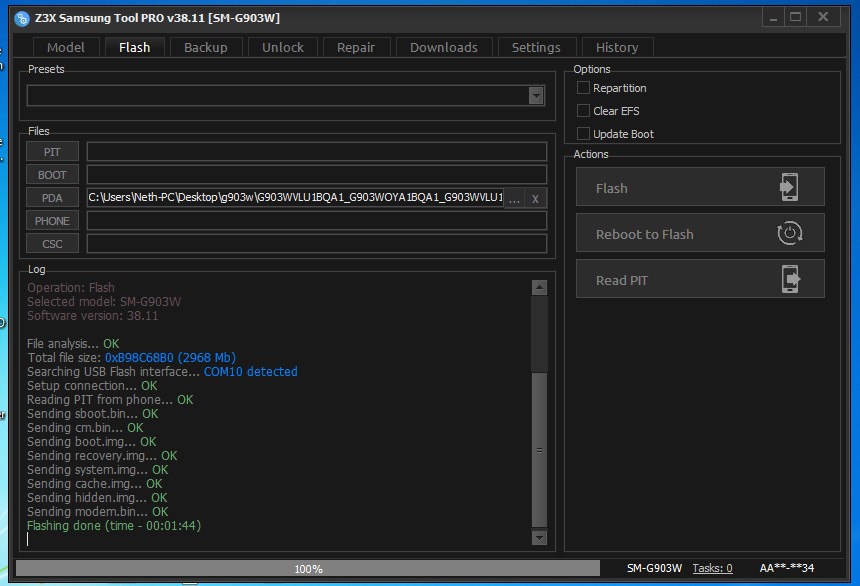Click the phone icon on Flash button
Viewport: 860px width, 586px height.
pos(789,187)
